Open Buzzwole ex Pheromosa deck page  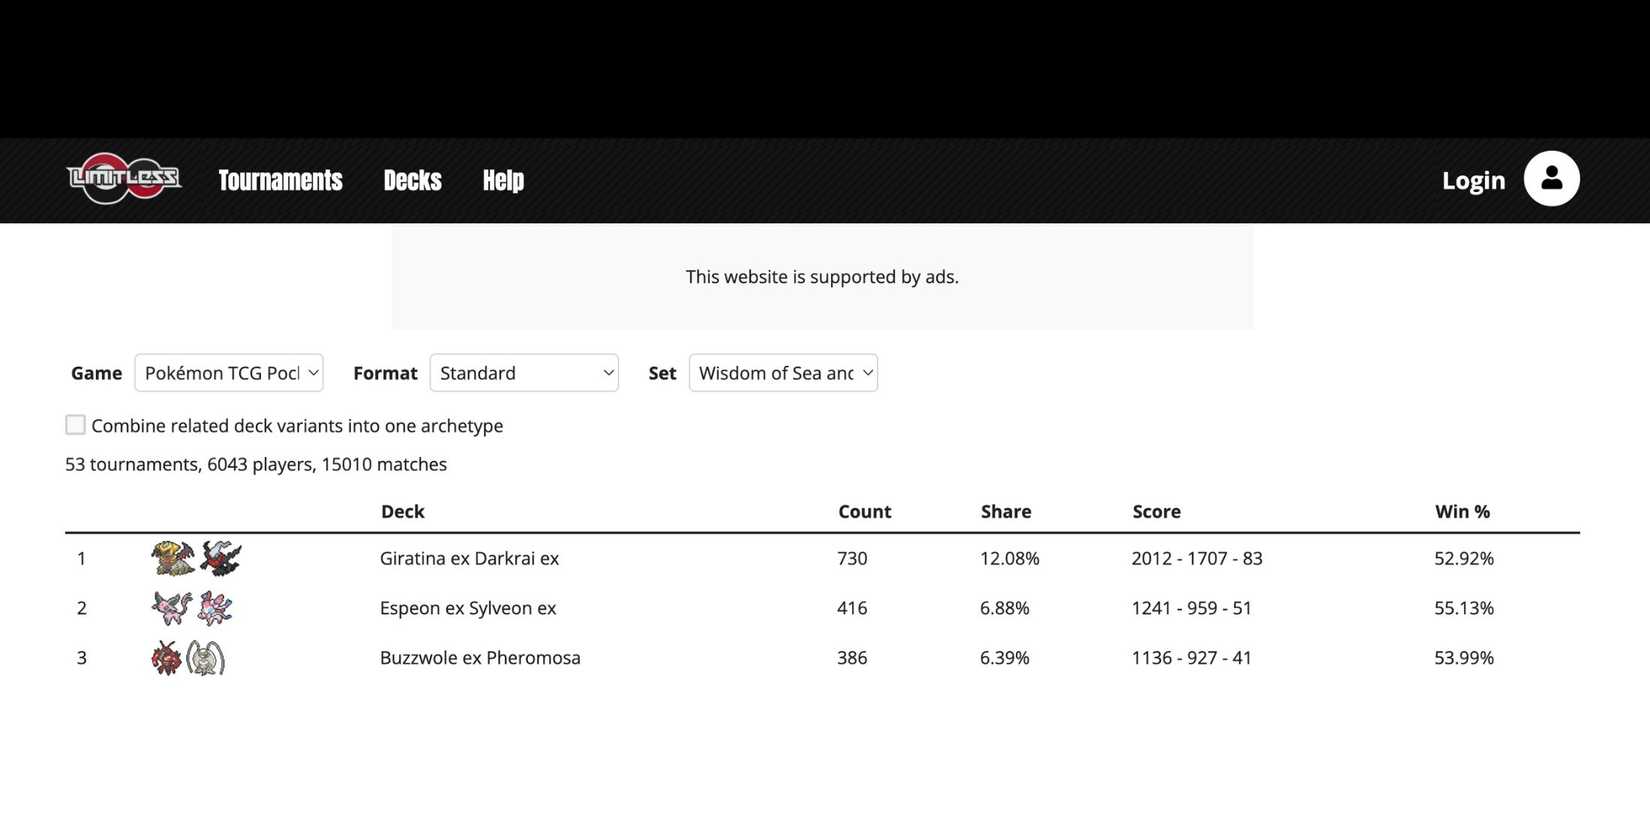tap(480, 658)
